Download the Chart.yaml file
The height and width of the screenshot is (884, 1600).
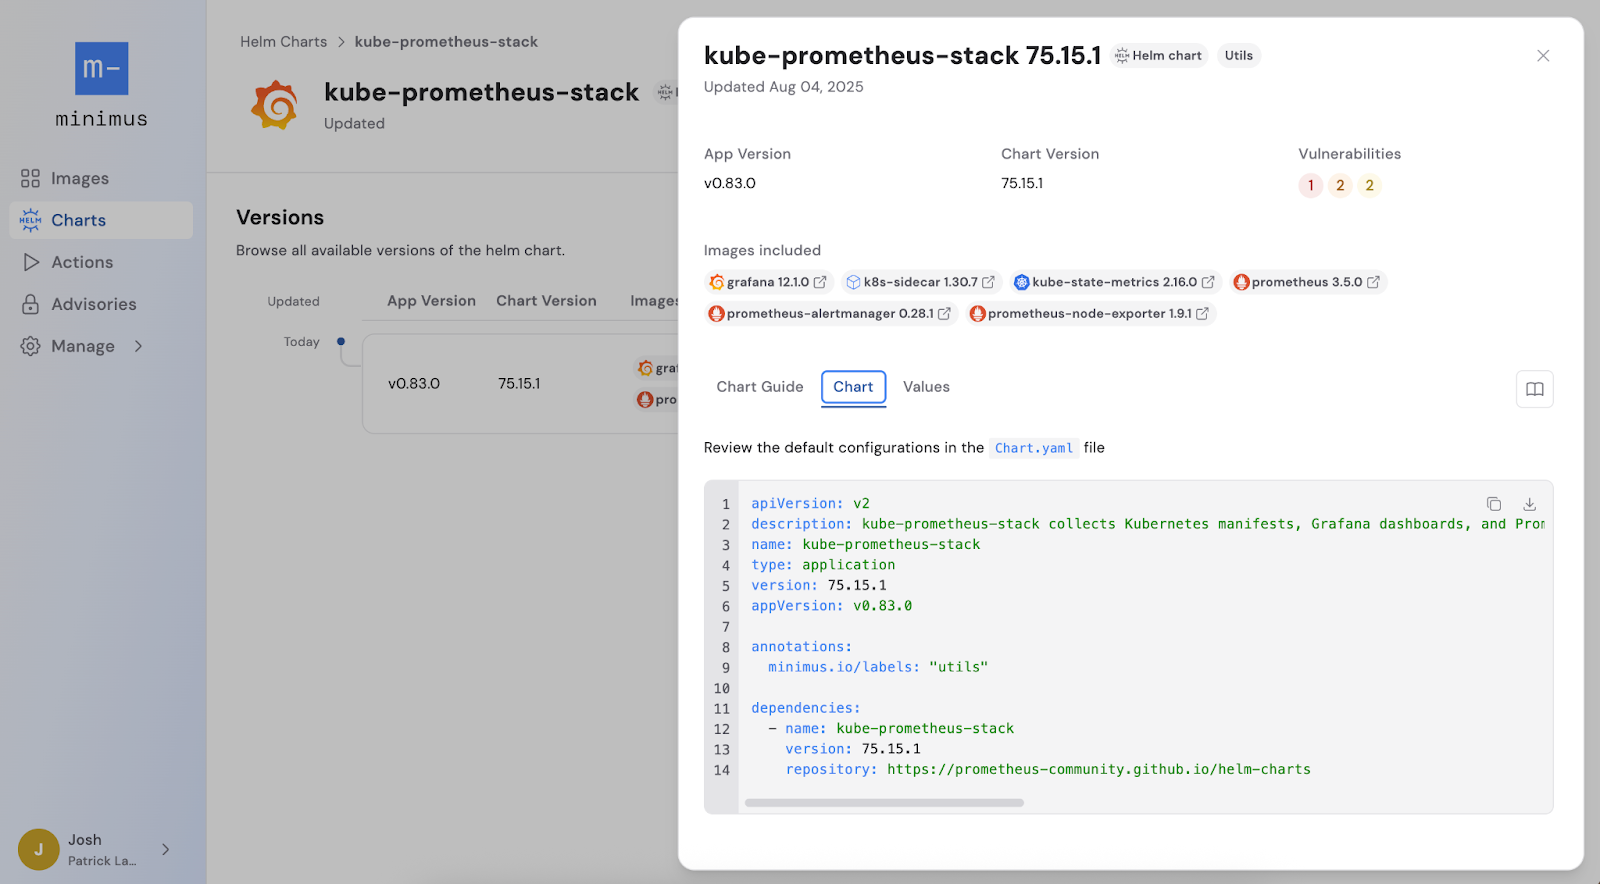tap(1529, 504)
